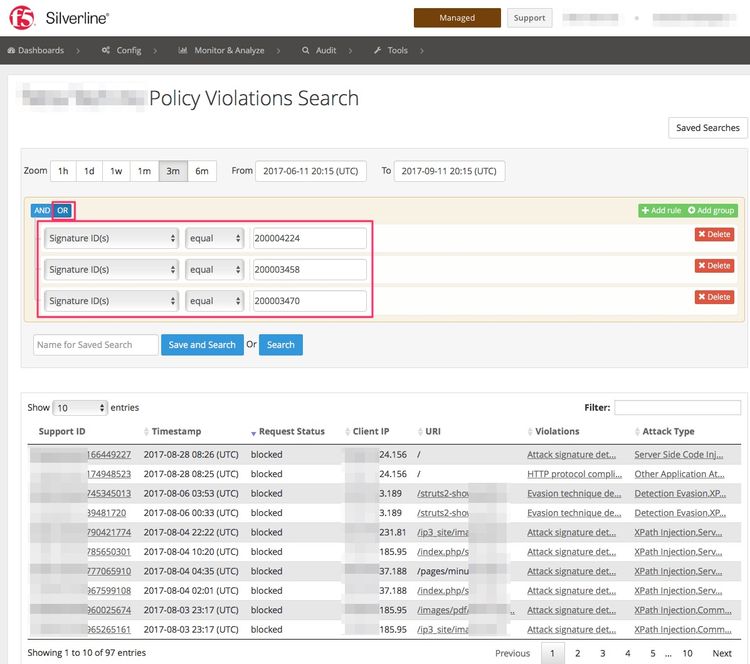This screenshot has width=750, height=664.
Task: Select current page 1
Action: coord(552,653)
